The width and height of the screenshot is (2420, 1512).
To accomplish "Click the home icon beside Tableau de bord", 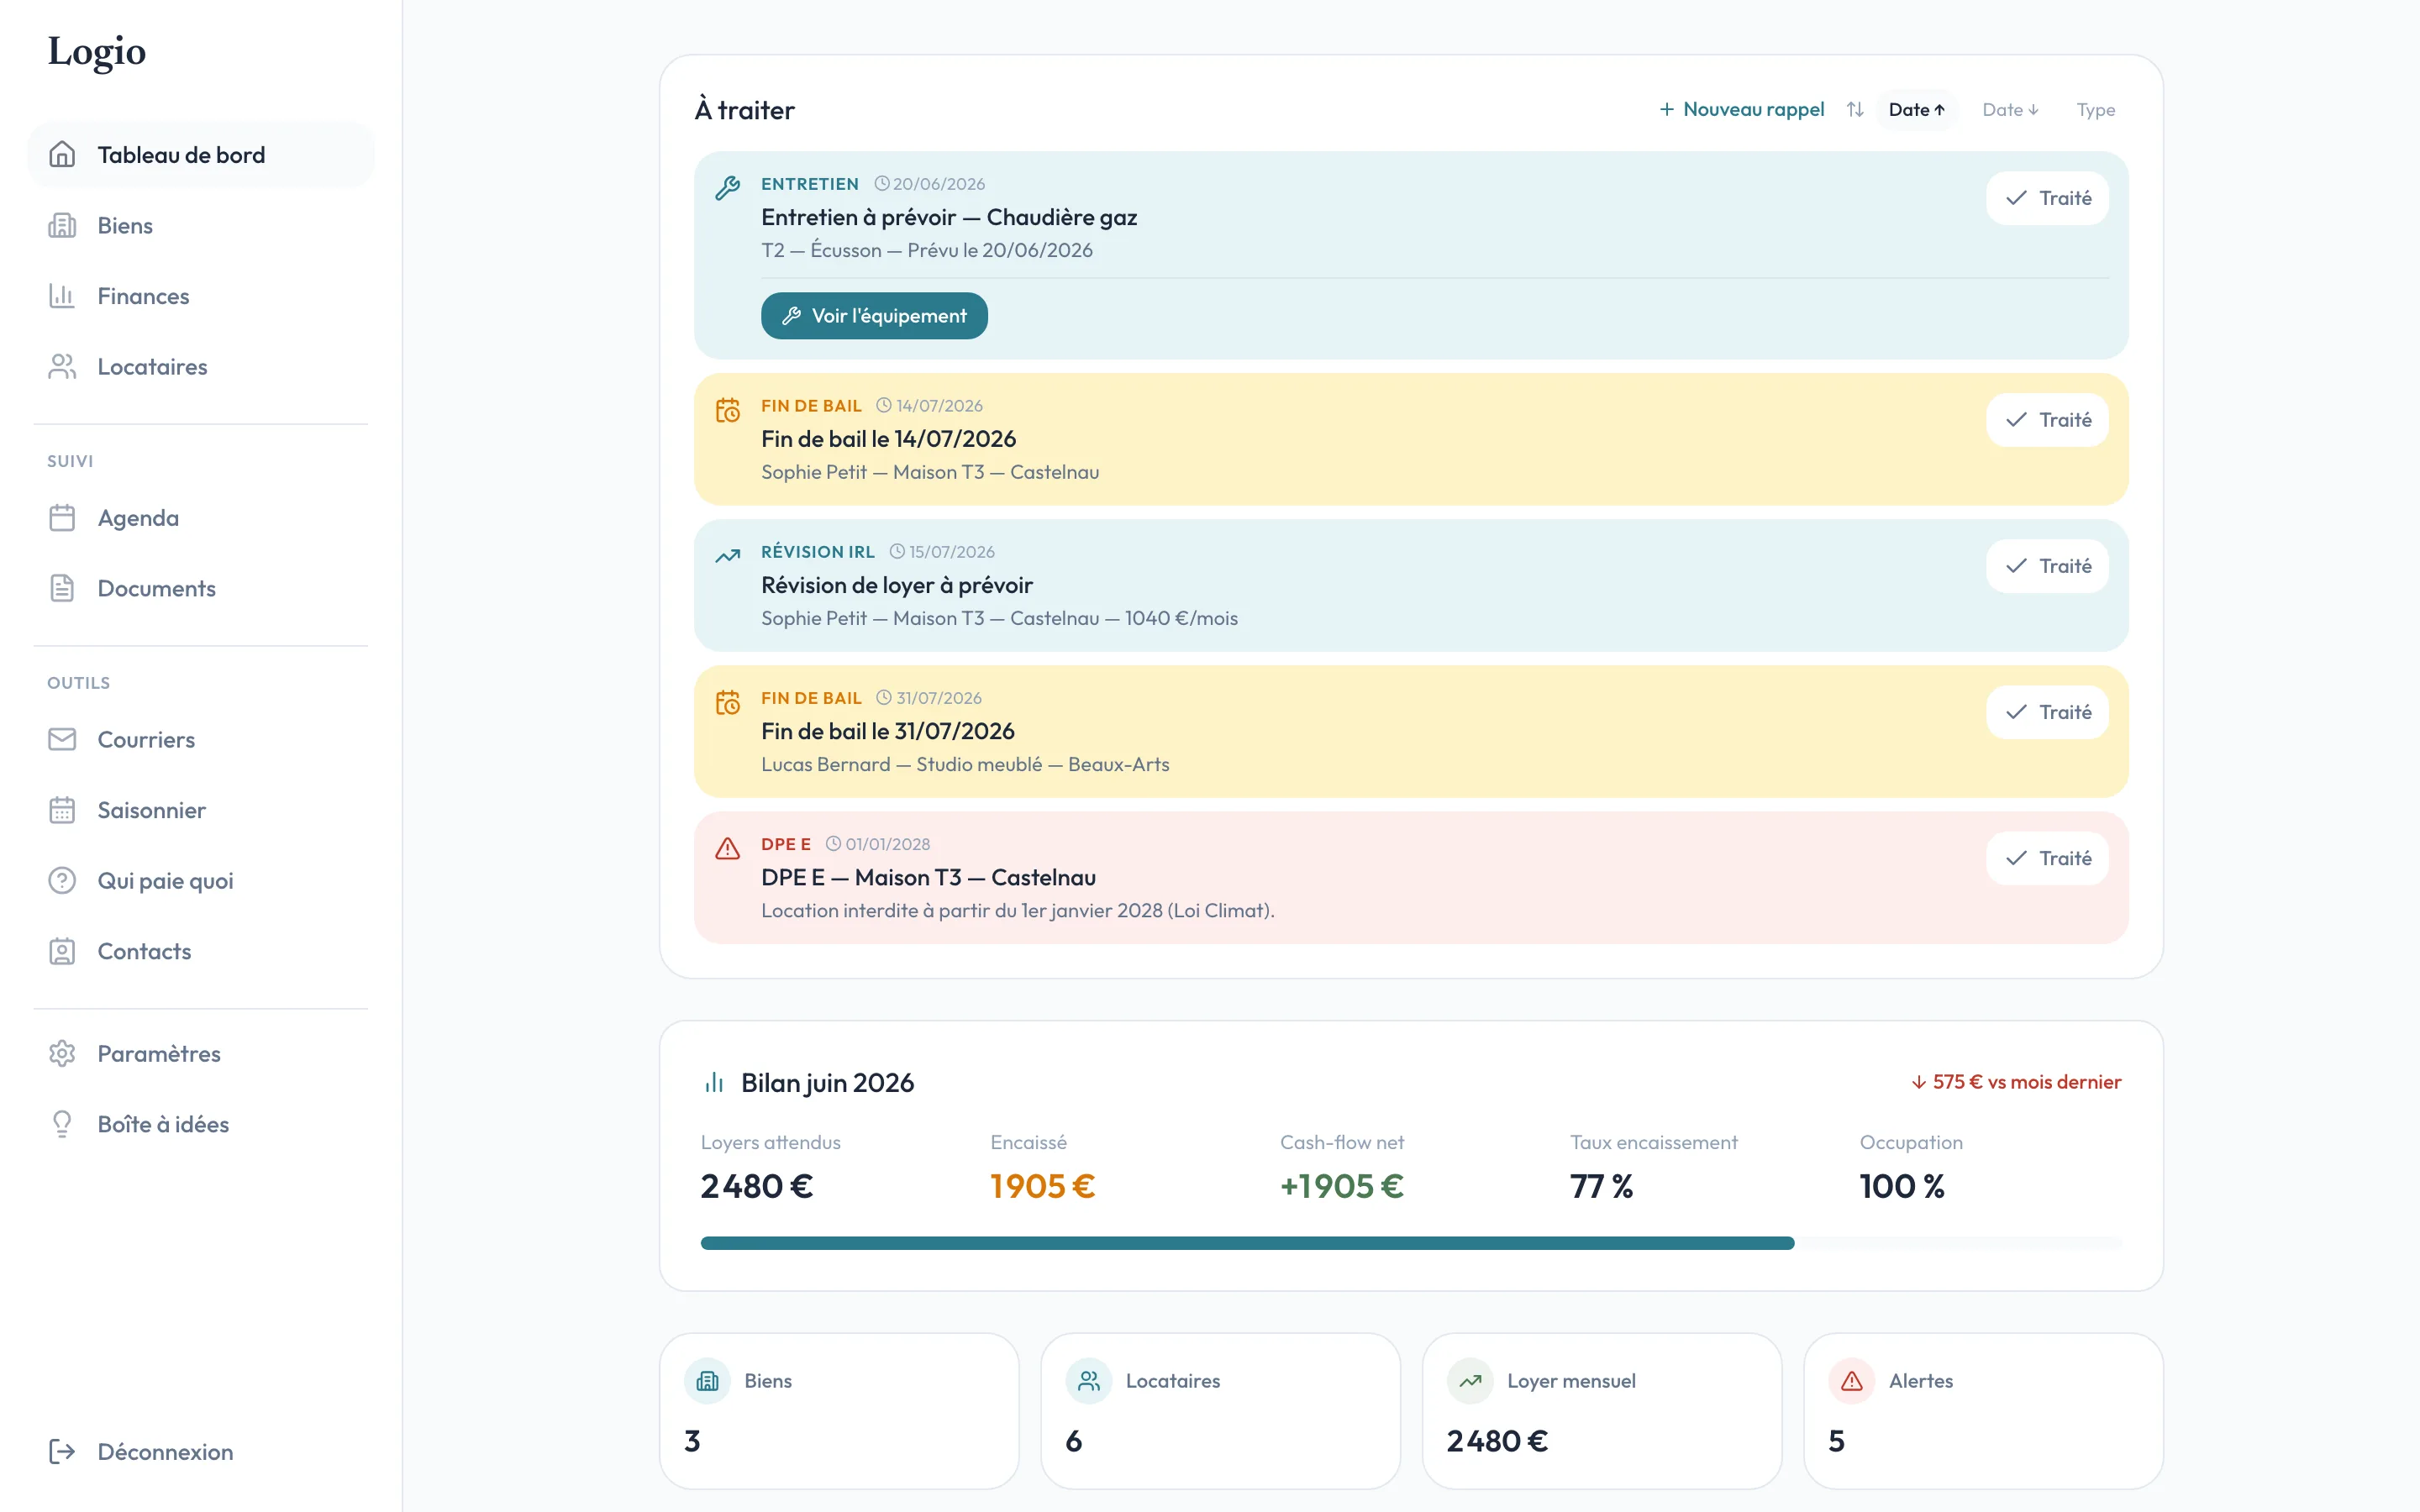I will [x=62, y=154].
